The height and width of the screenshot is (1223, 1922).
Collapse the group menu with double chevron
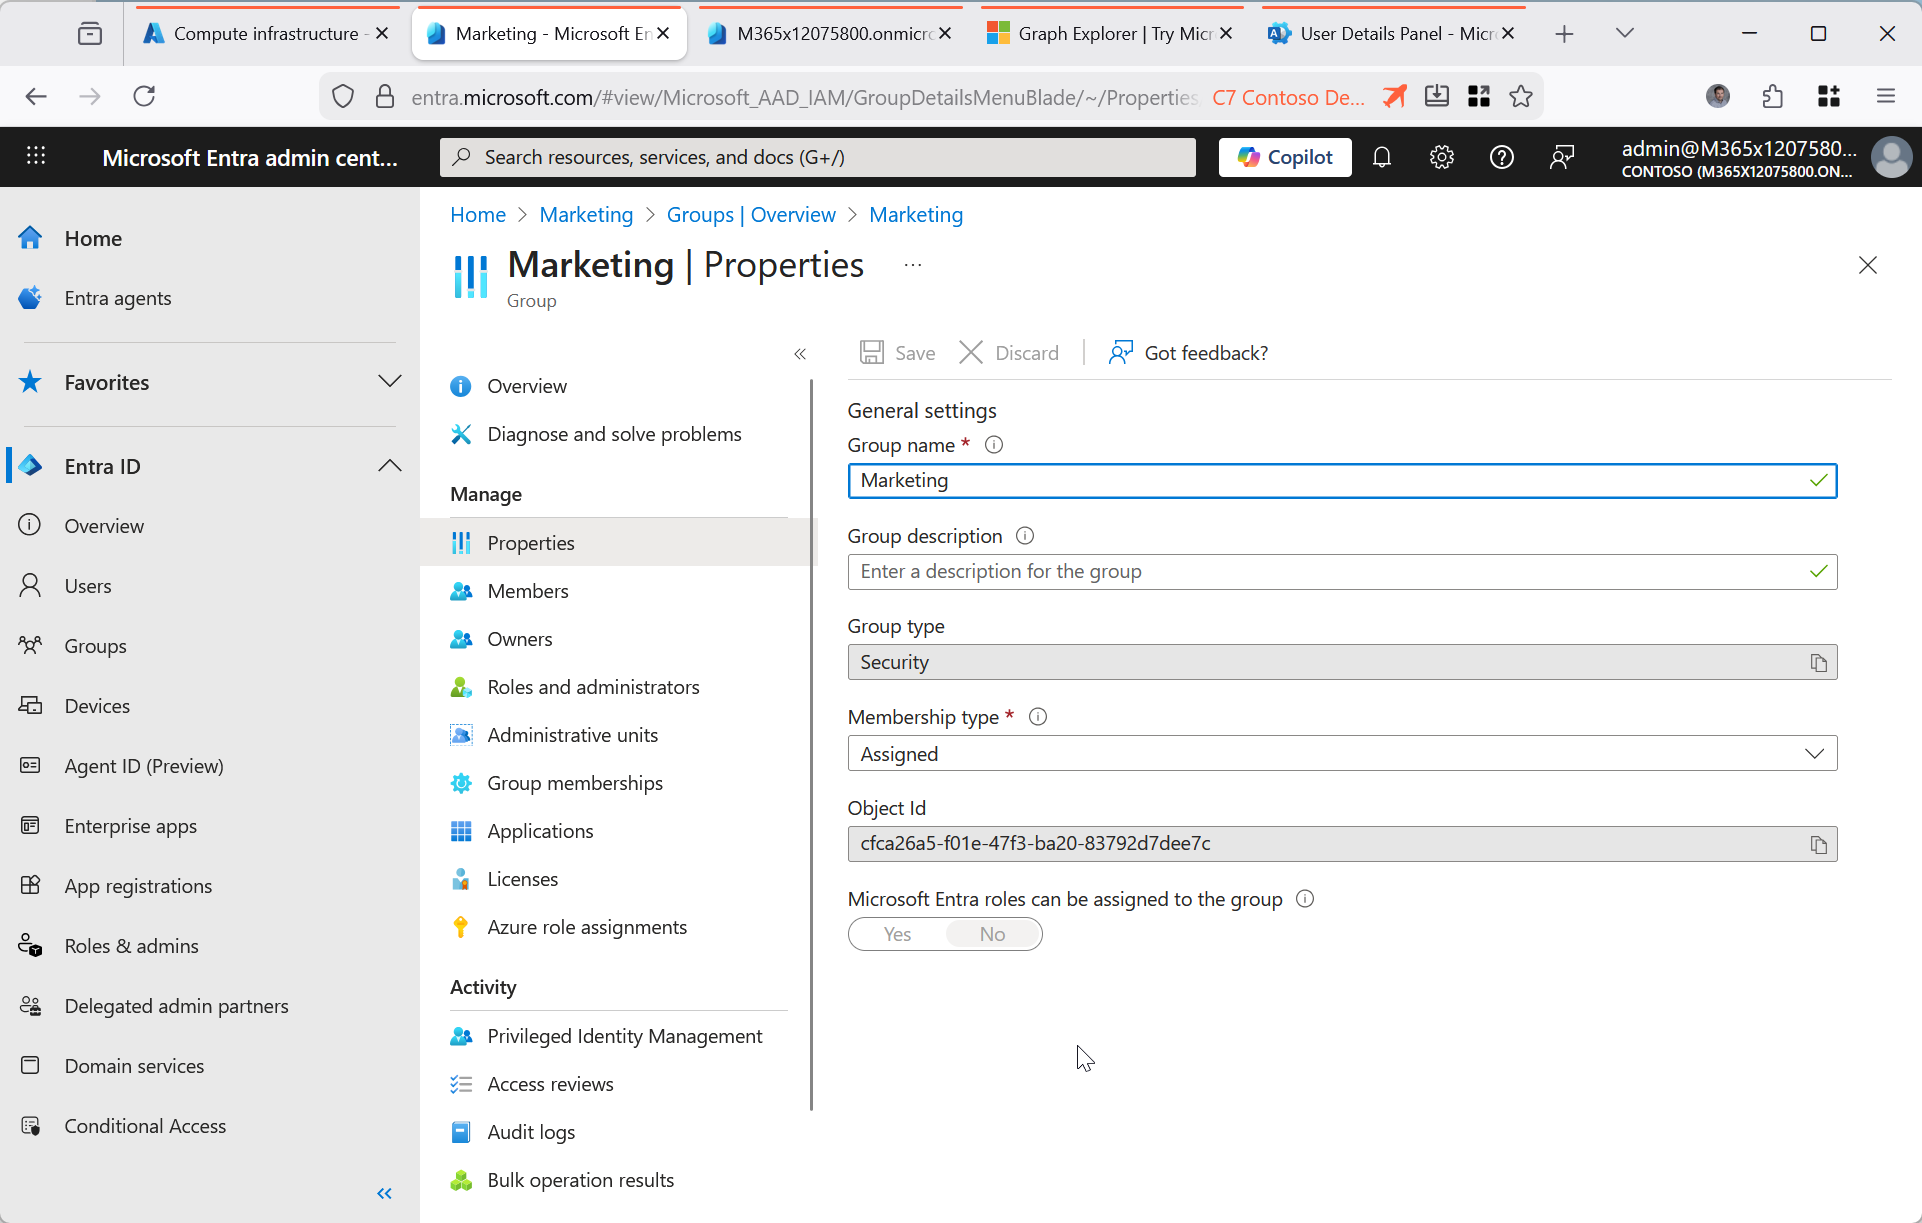click(800, 354)
